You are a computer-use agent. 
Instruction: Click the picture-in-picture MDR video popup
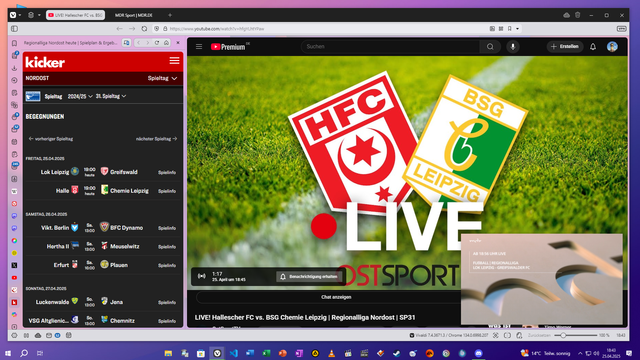click(542, 279)
